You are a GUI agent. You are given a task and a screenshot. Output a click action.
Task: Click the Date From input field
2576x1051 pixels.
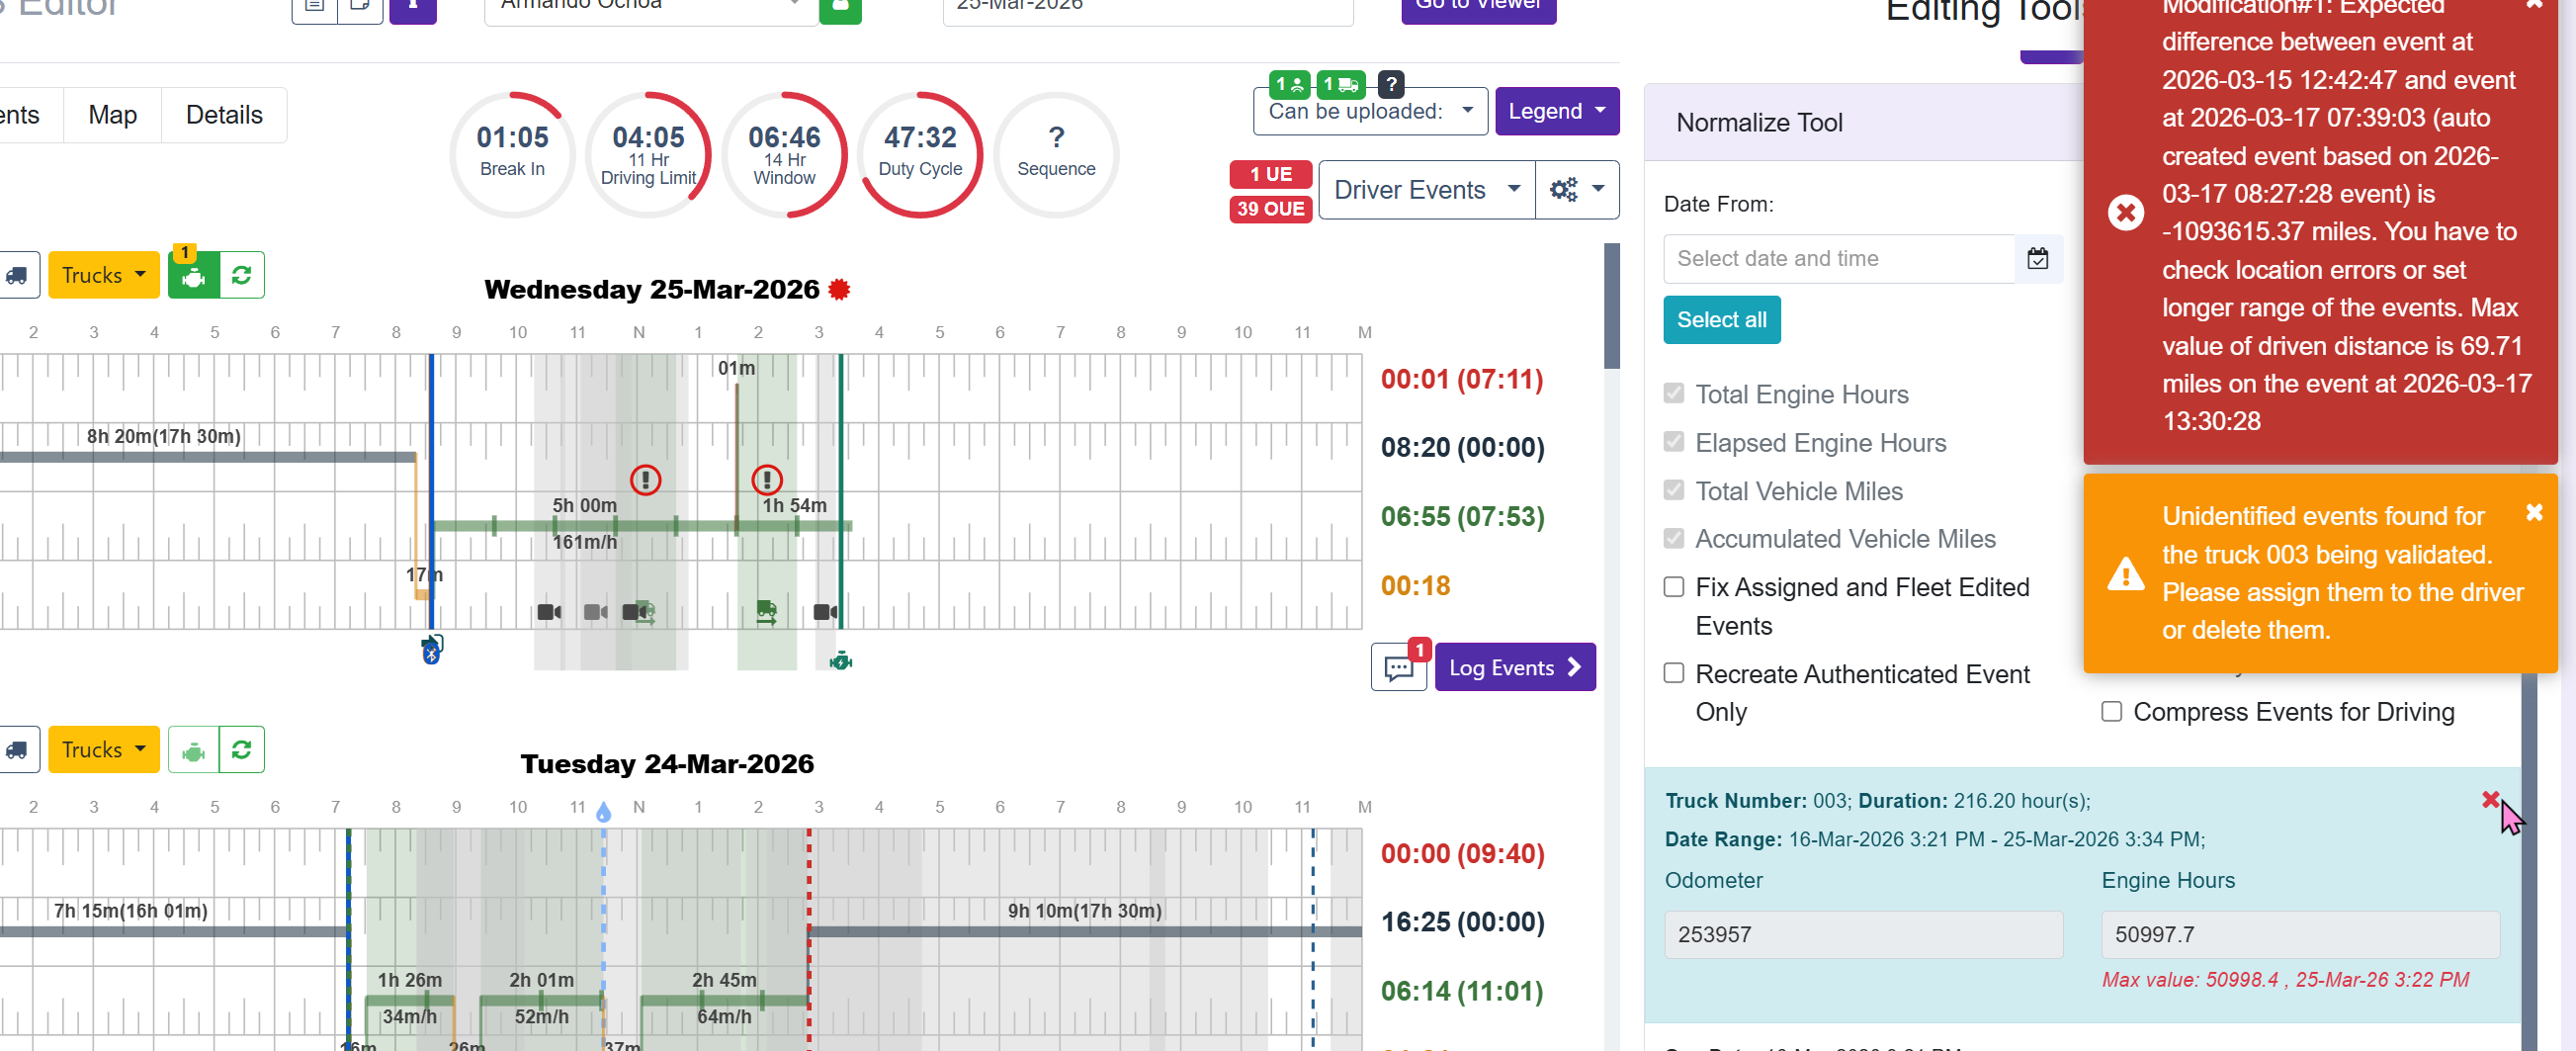[1839, 259]
